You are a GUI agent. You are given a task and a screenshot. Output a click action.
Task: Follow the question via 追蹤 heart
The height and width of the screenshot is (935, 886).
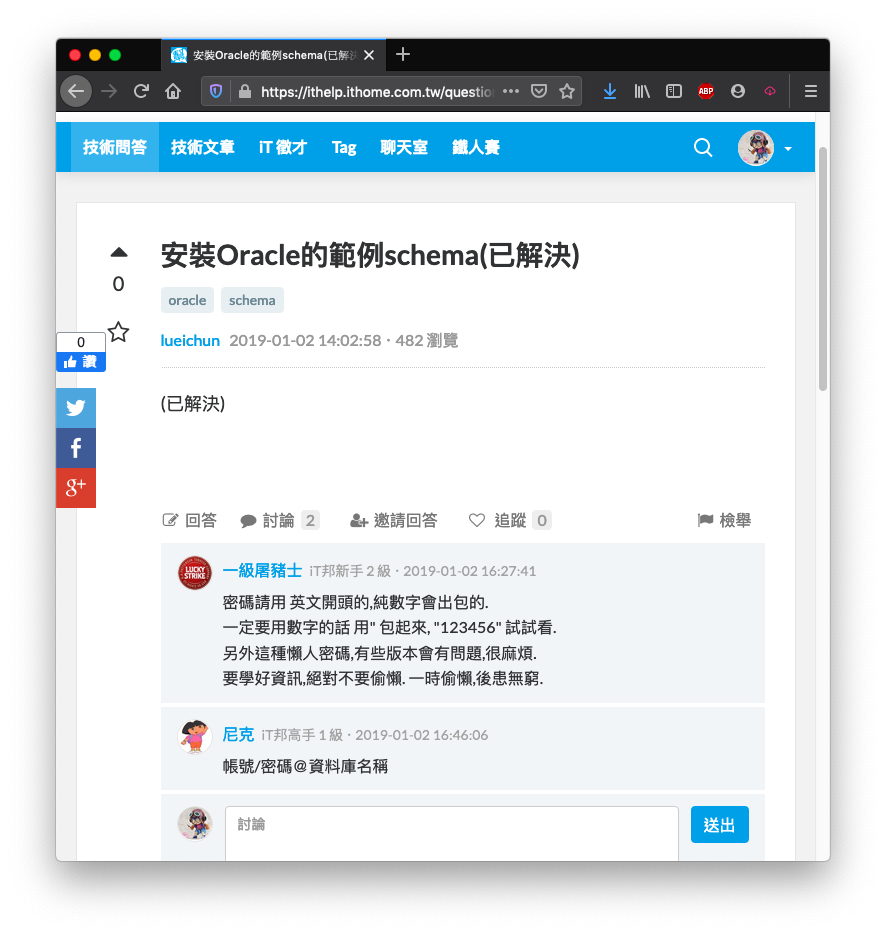(x=510, y=521)
